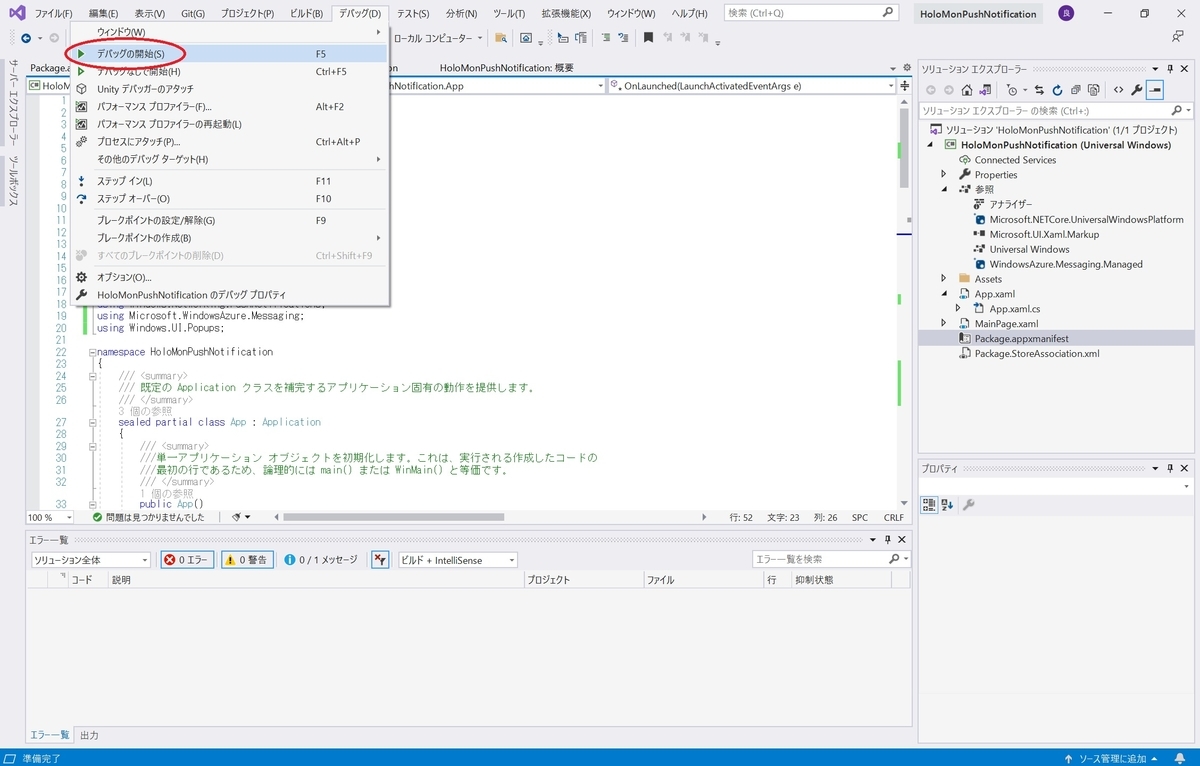Select Package.StoreAssociation.xml in Solution Explorer
The height and width of the screenshot is (766, 1200).
click(x=1037, y=353)
